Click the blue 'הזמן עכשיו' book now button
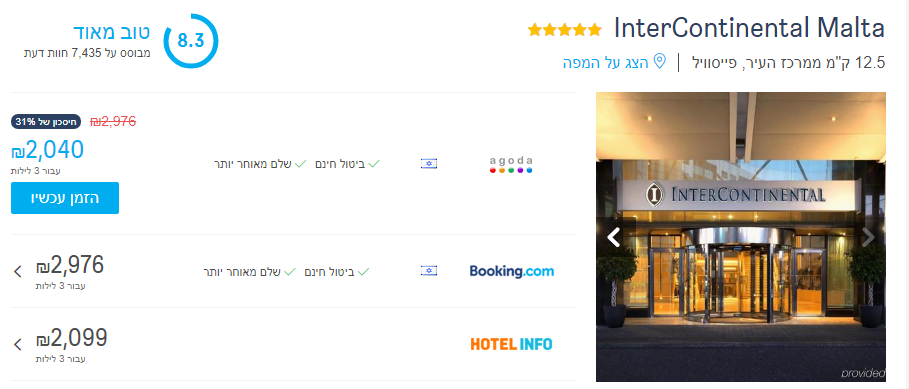This screenshot has height=389, width=909. tap(65, 198)
